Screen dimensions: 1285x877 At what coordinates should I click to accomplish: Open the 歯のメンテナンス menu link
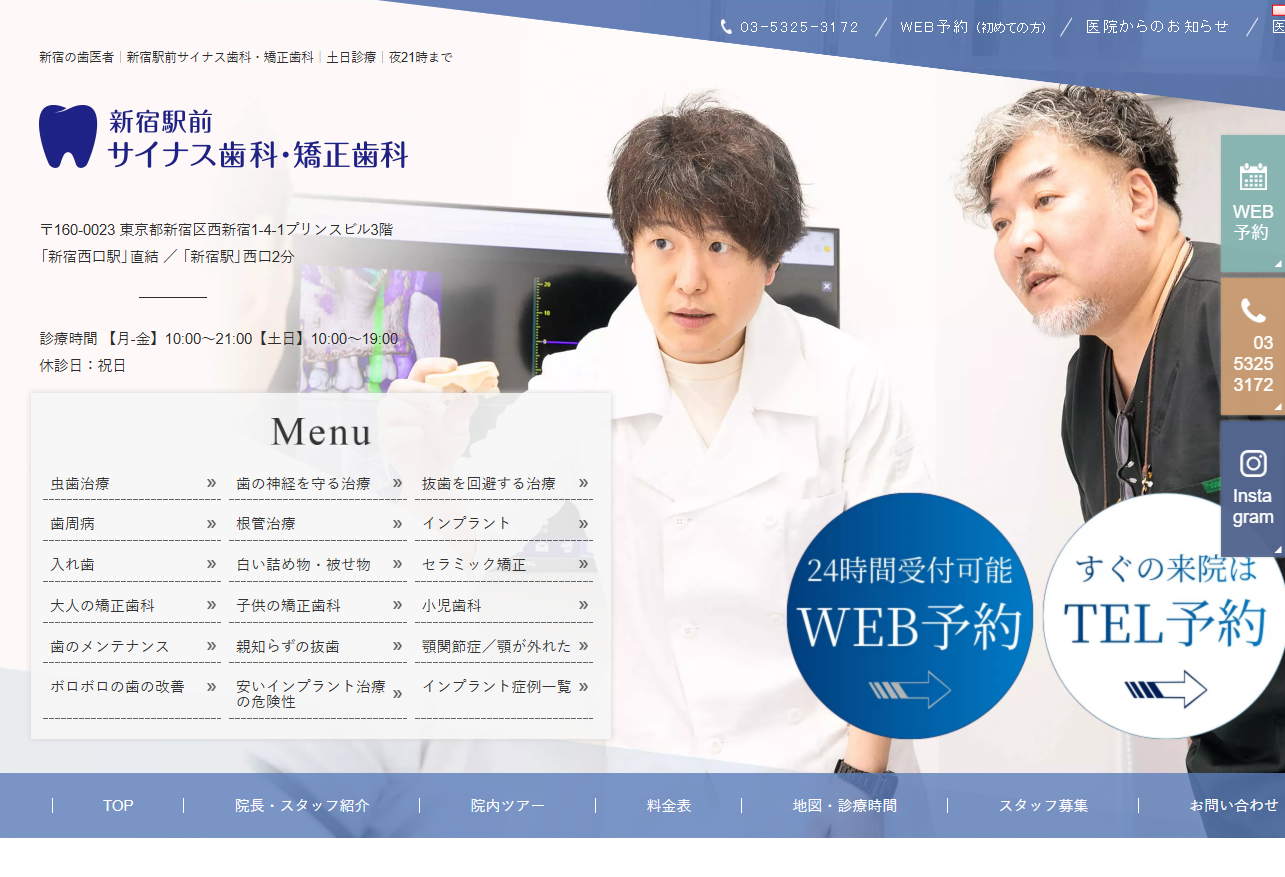tap(110, 647)
